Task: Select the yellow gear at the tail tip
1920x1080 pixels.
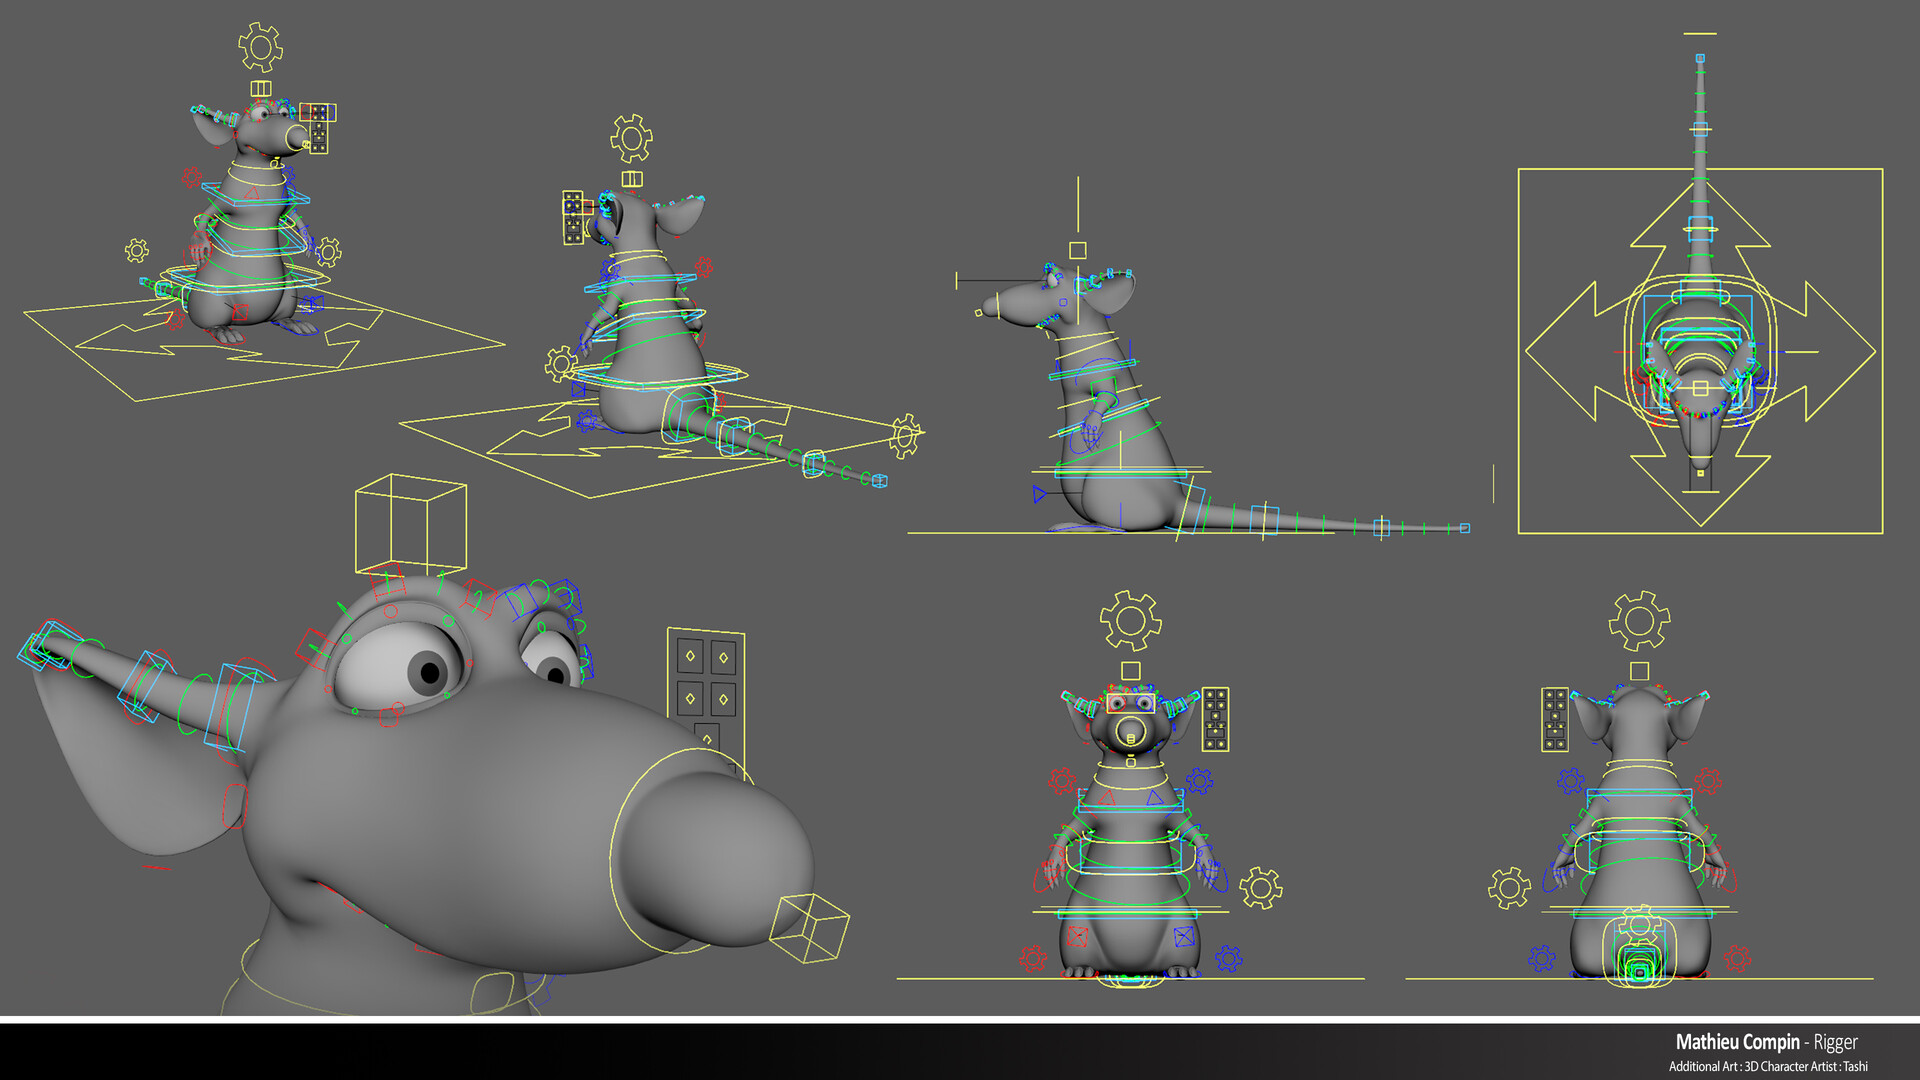Action: pos(906,435)
